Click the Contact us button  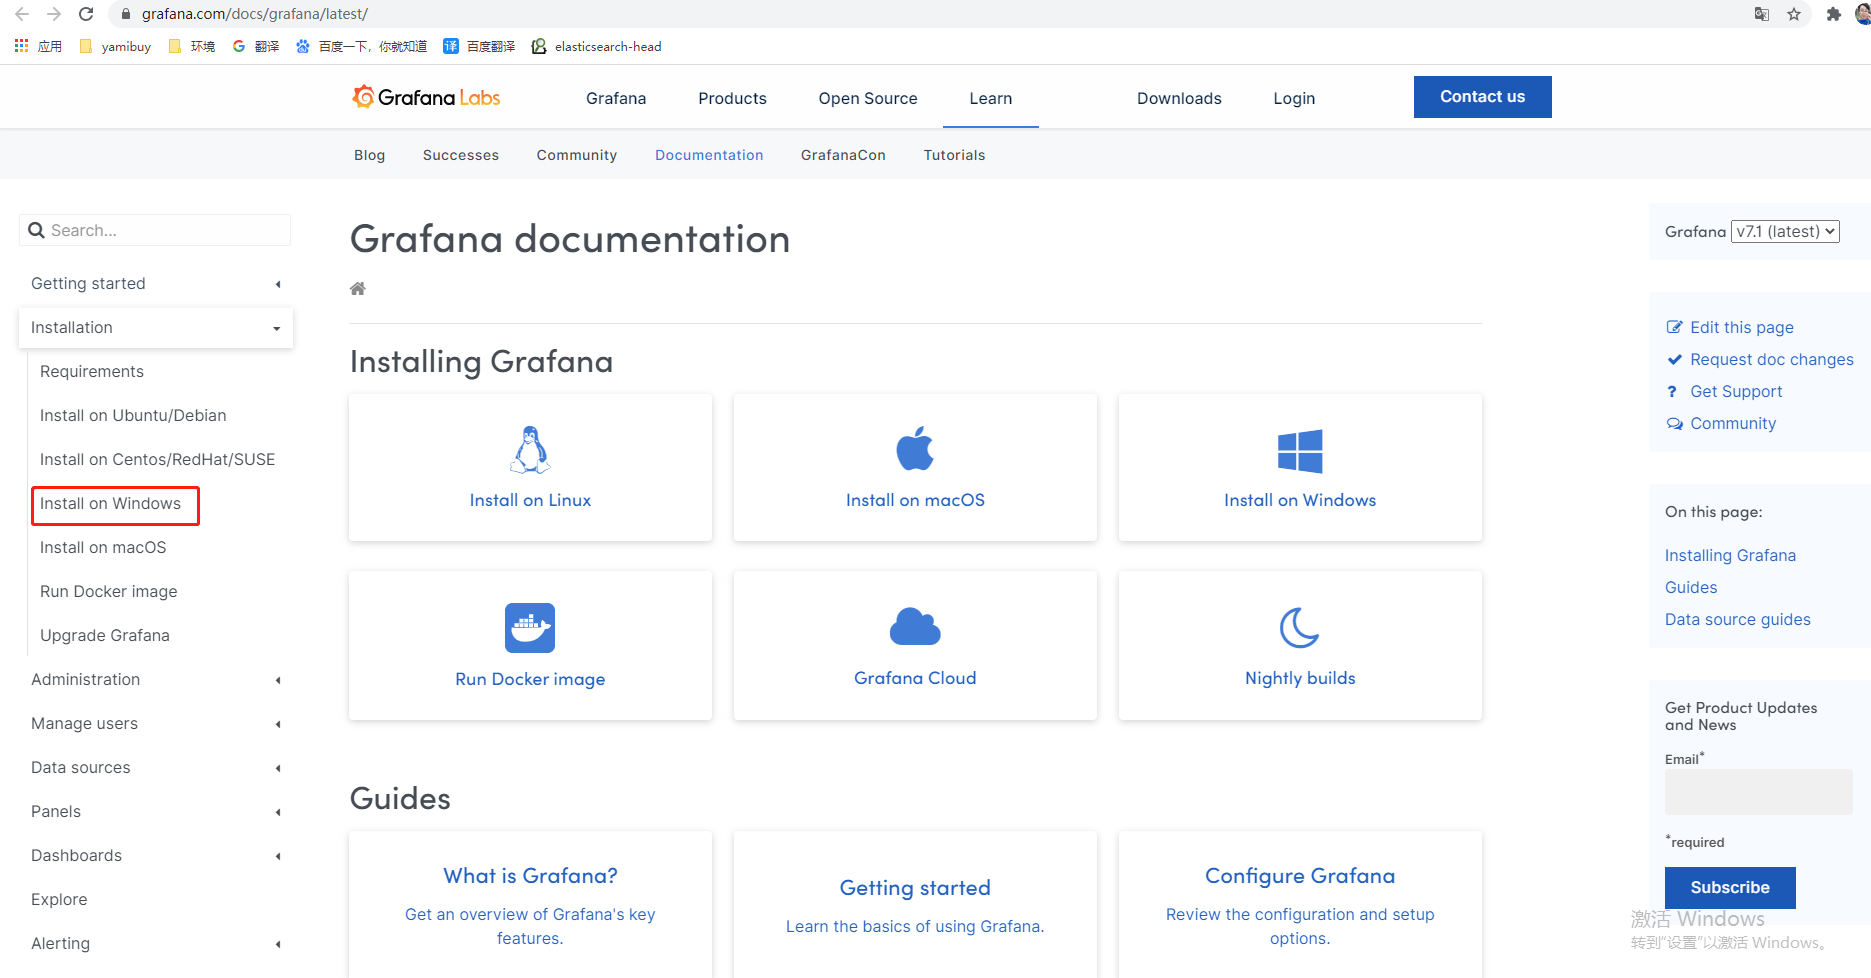pos(1482,97)
